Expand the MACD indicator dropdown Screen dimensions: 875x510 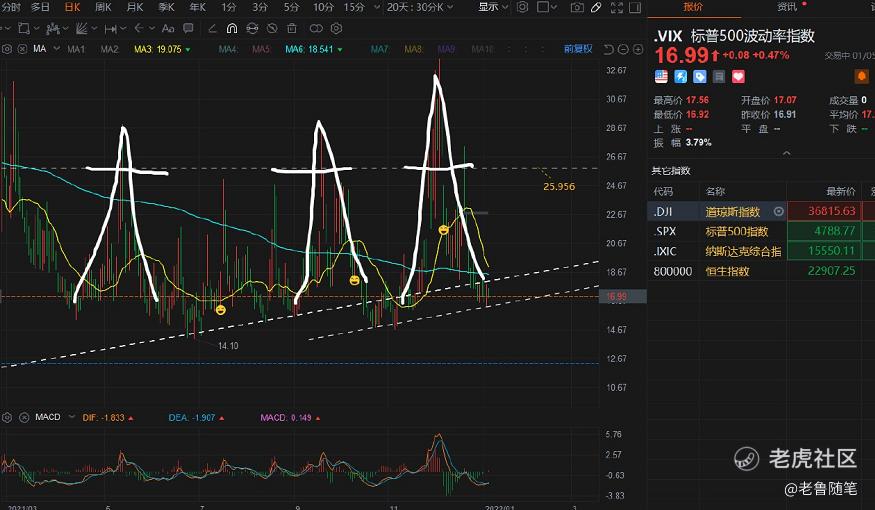[x=71, y=417]
